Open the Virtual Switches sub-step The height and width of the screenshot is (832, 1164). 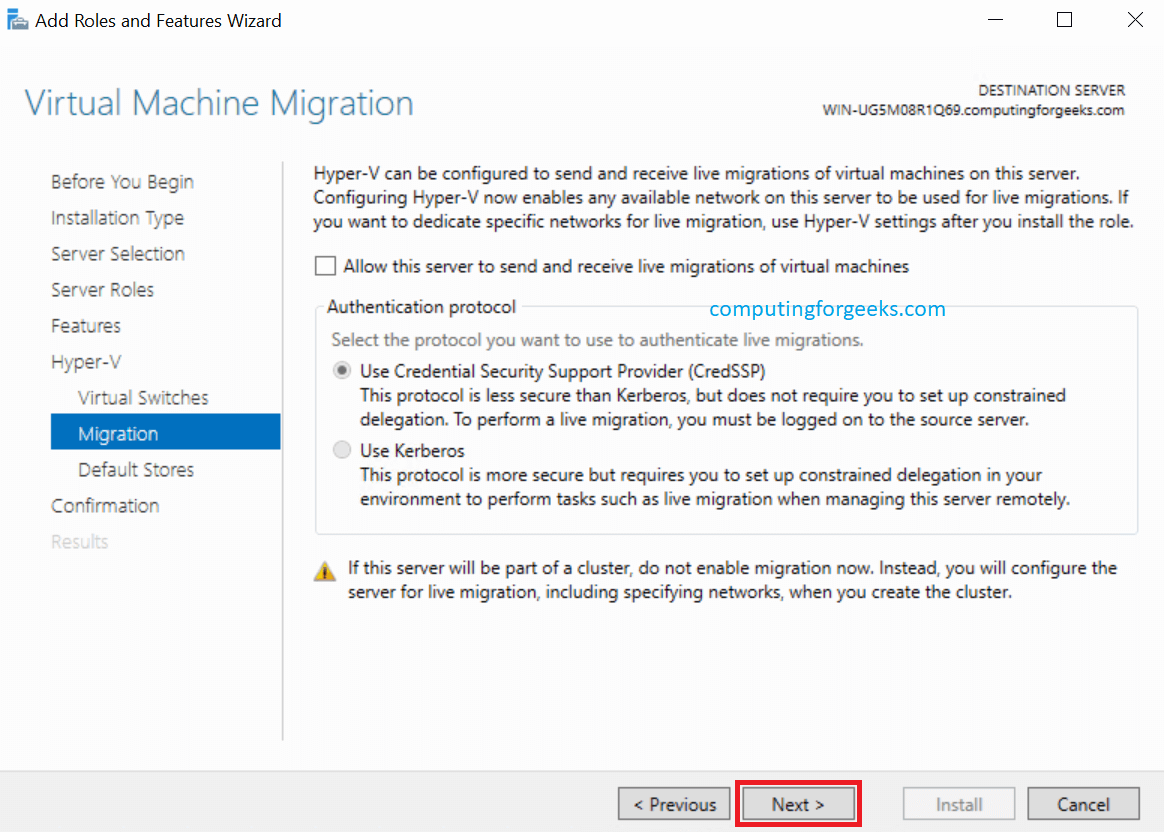(143, 398)
